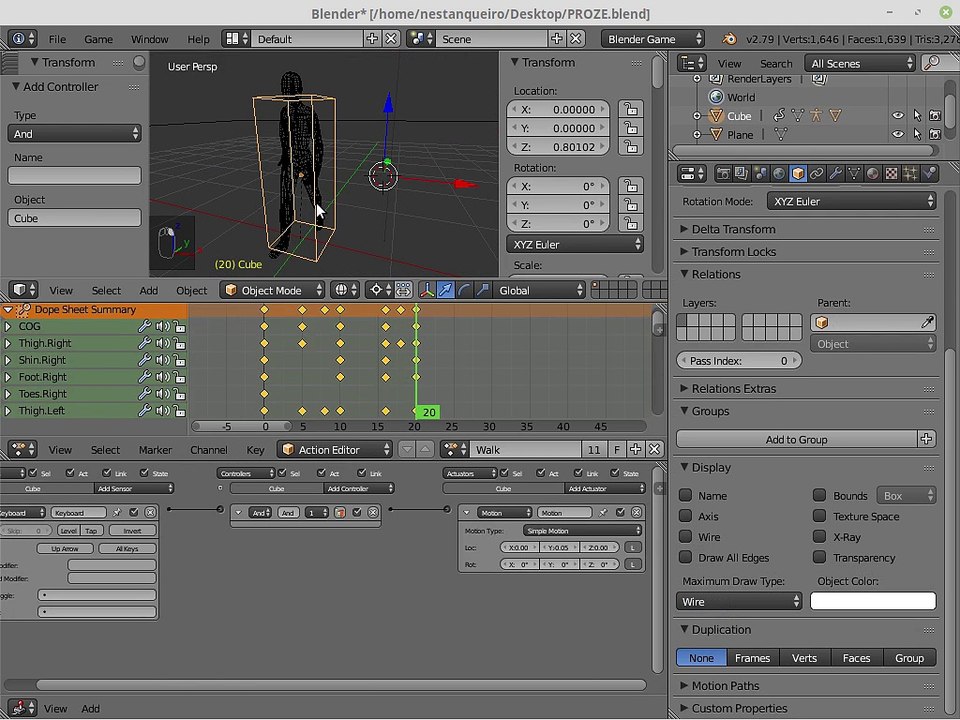Click the translate manipulator arrow icon
The image size is (960, 720).
[x=446, y=290]
